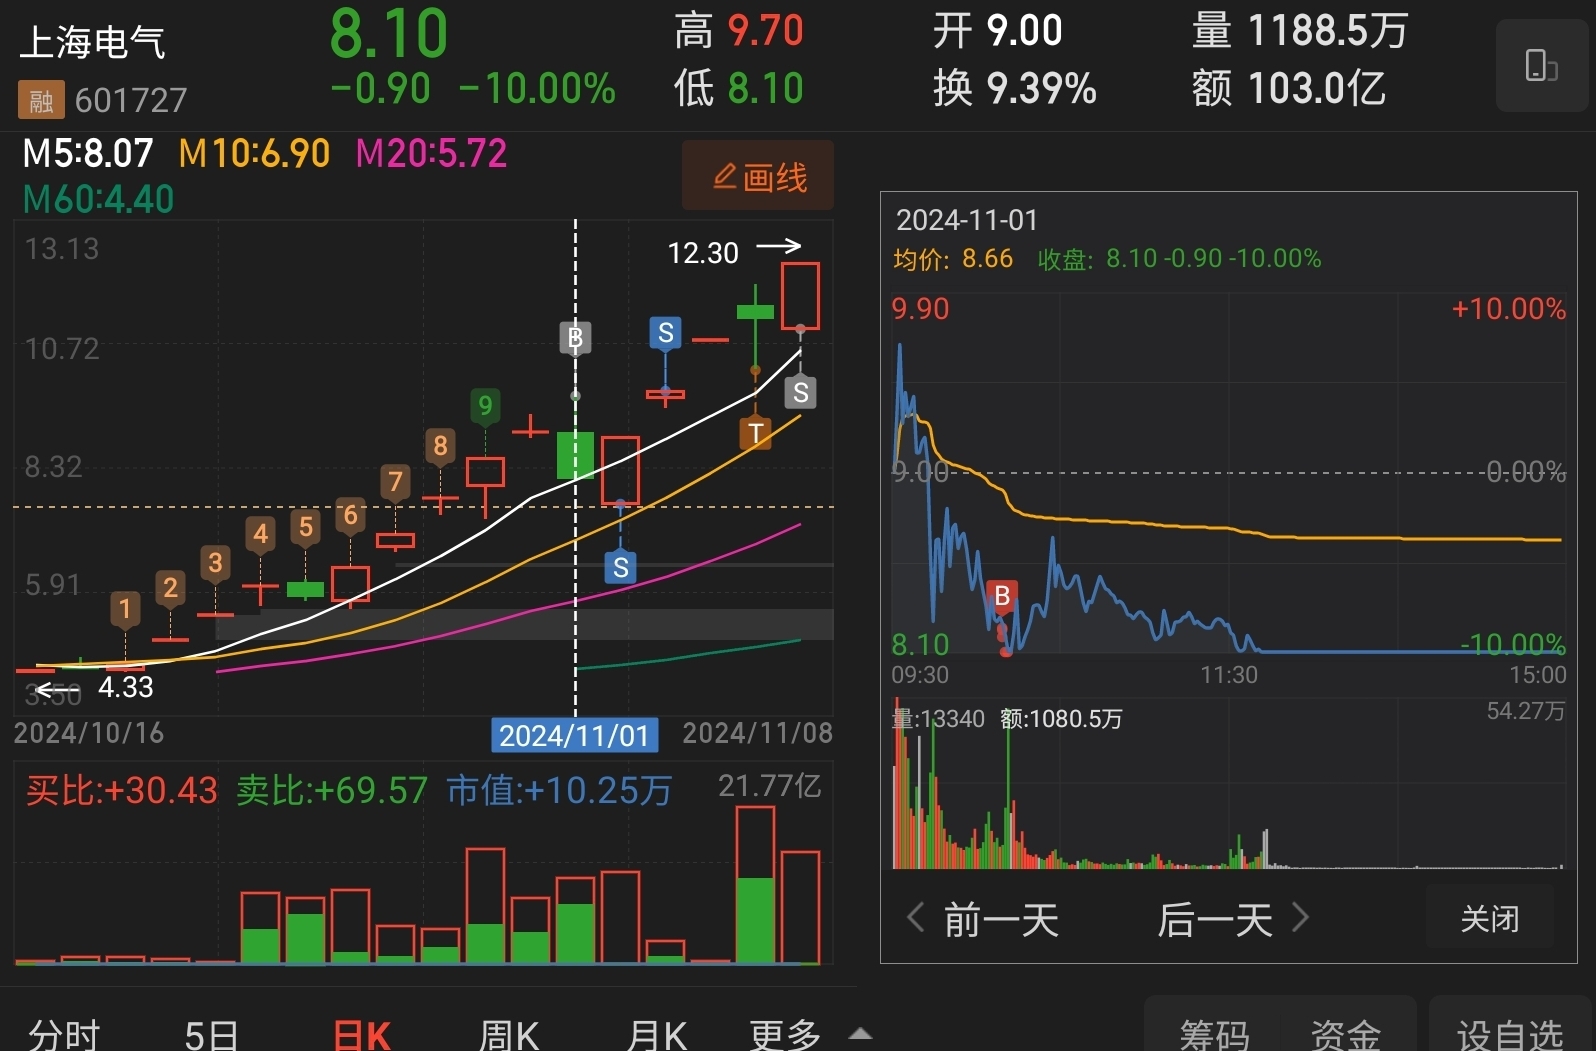Tap the numbered 4 sequence marker

coord(260,534)
